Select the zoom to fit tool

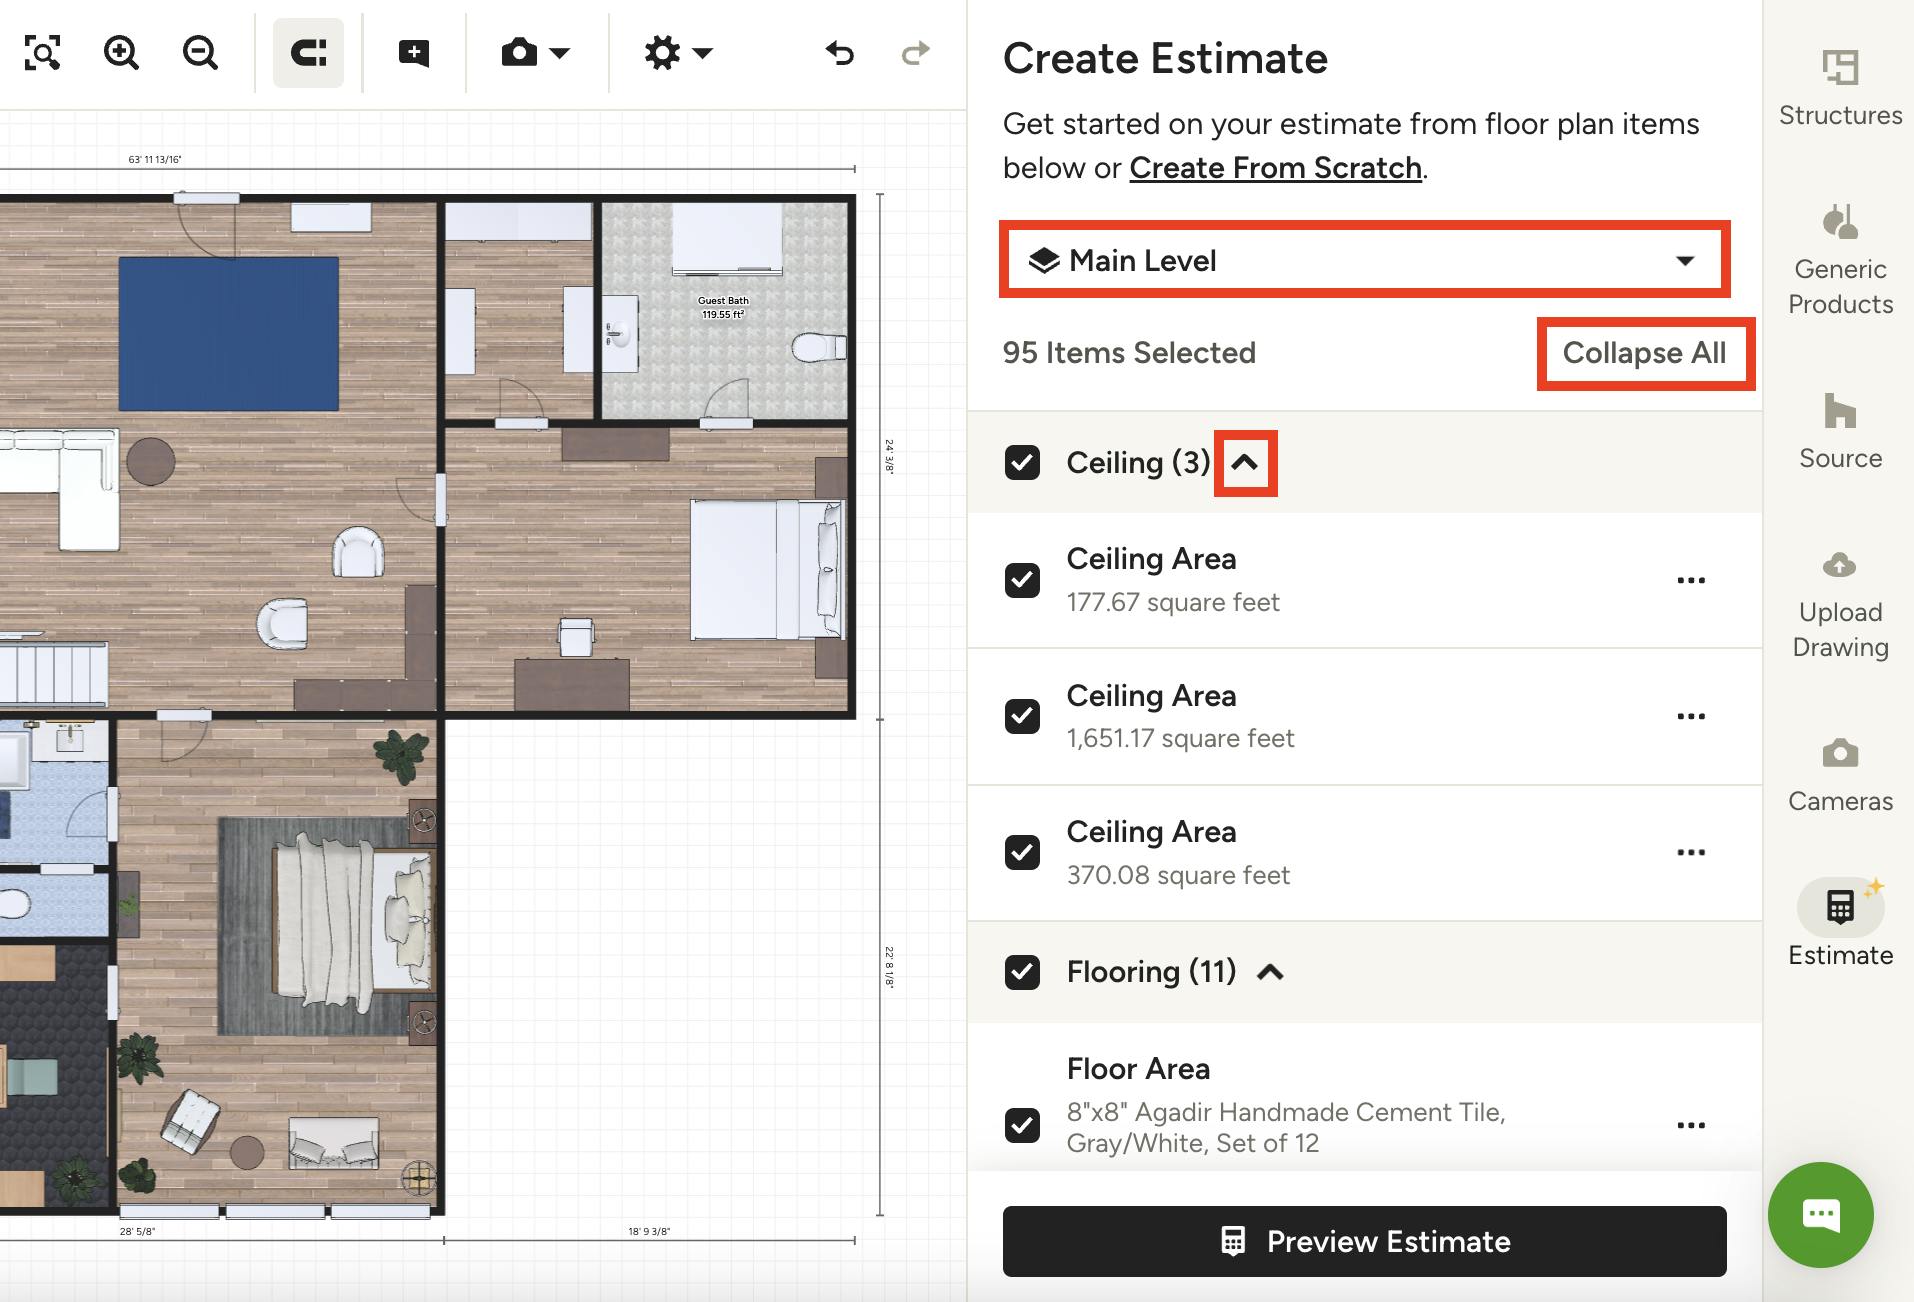(40, 53)
